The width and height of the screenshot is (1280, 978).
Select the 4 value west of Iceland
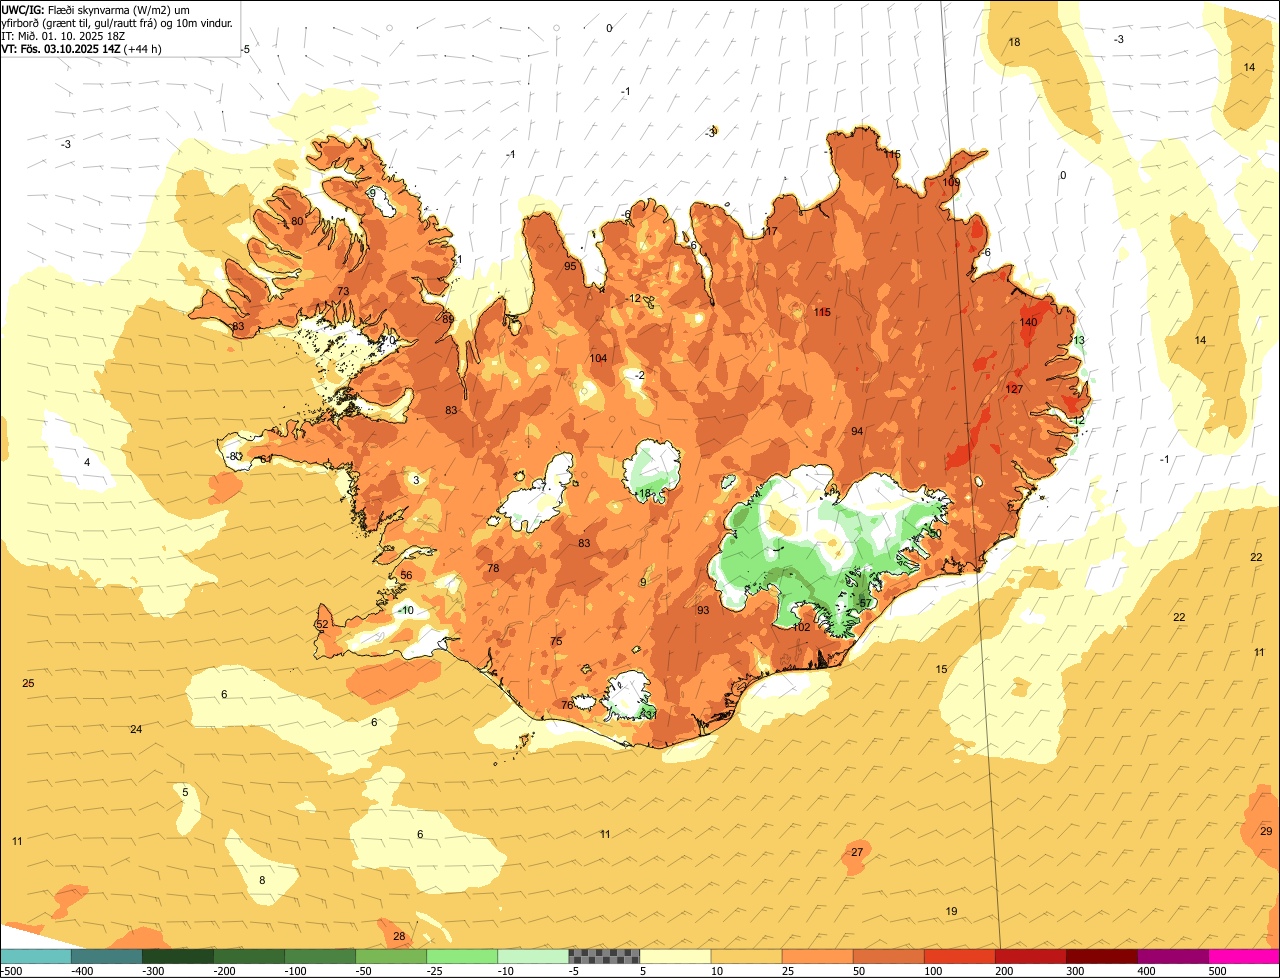[x=87, y=462]
